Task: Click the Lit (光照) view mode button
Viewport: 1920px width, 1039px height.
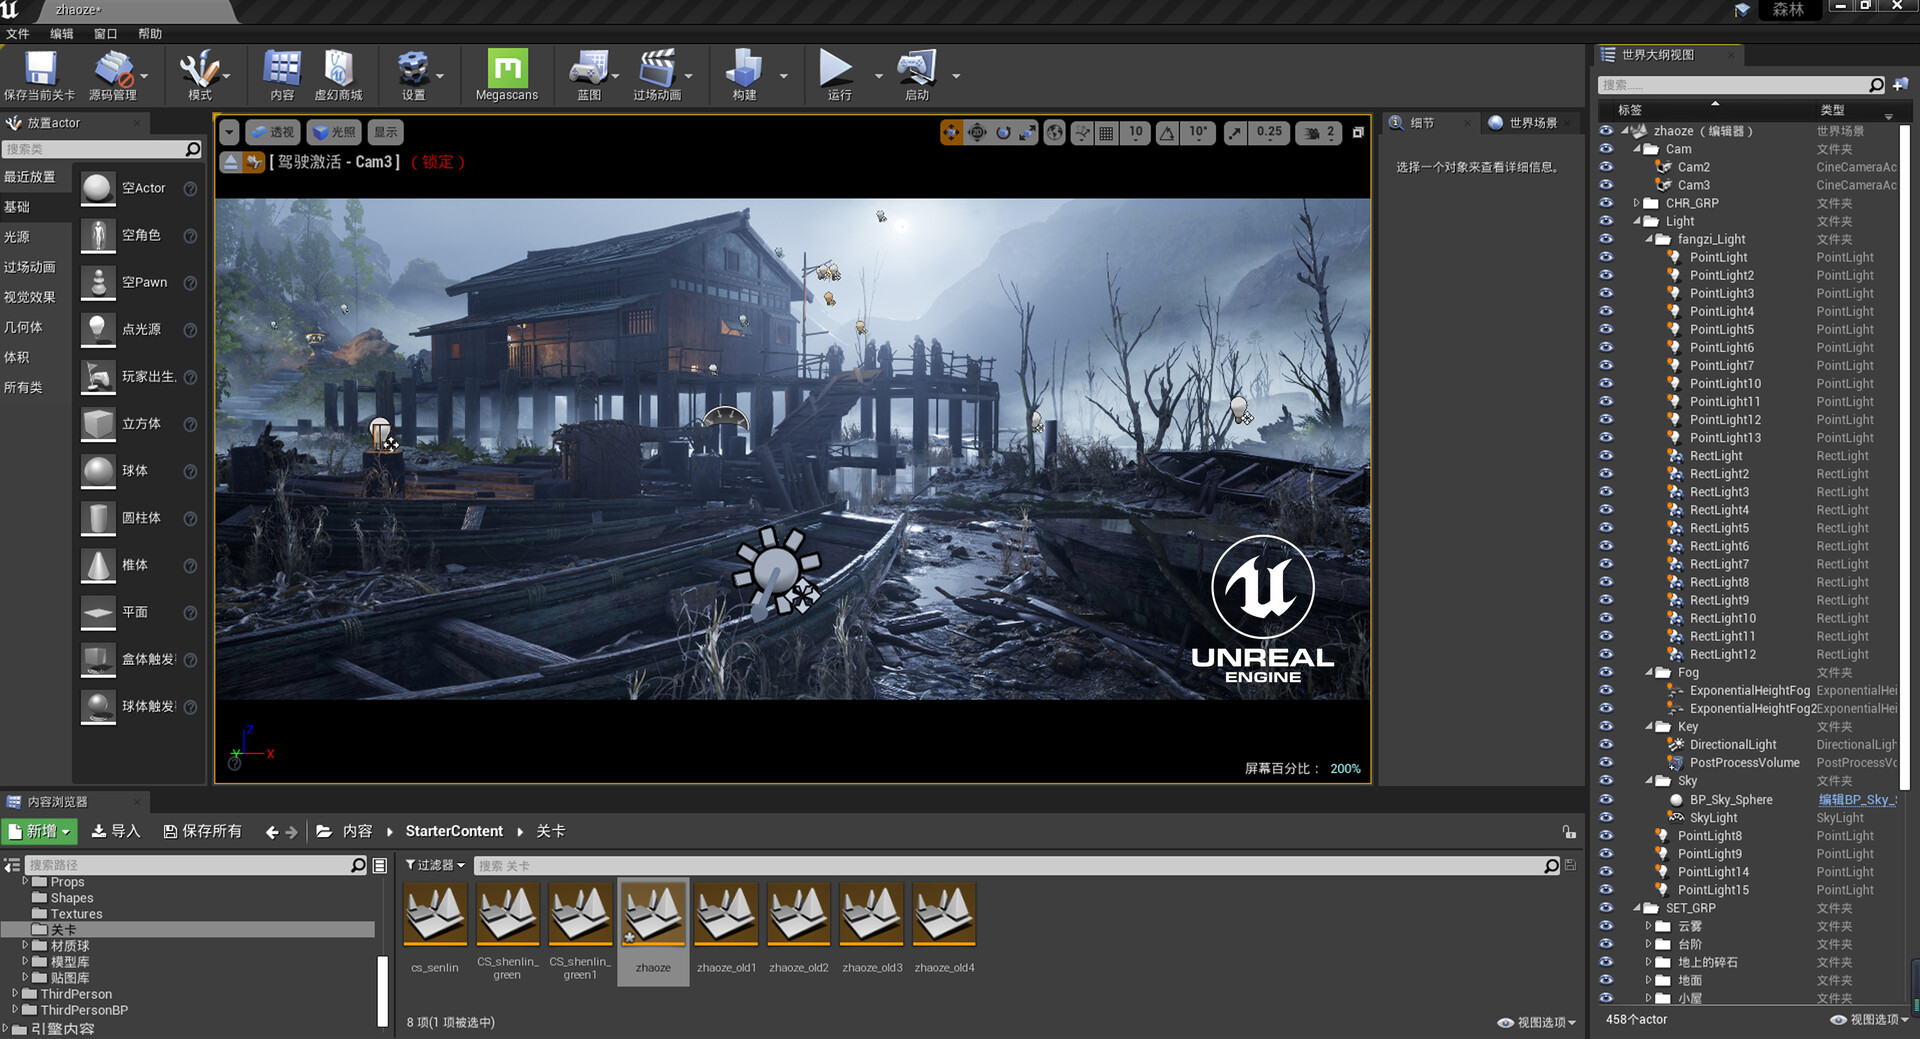Action: (334, 132)
